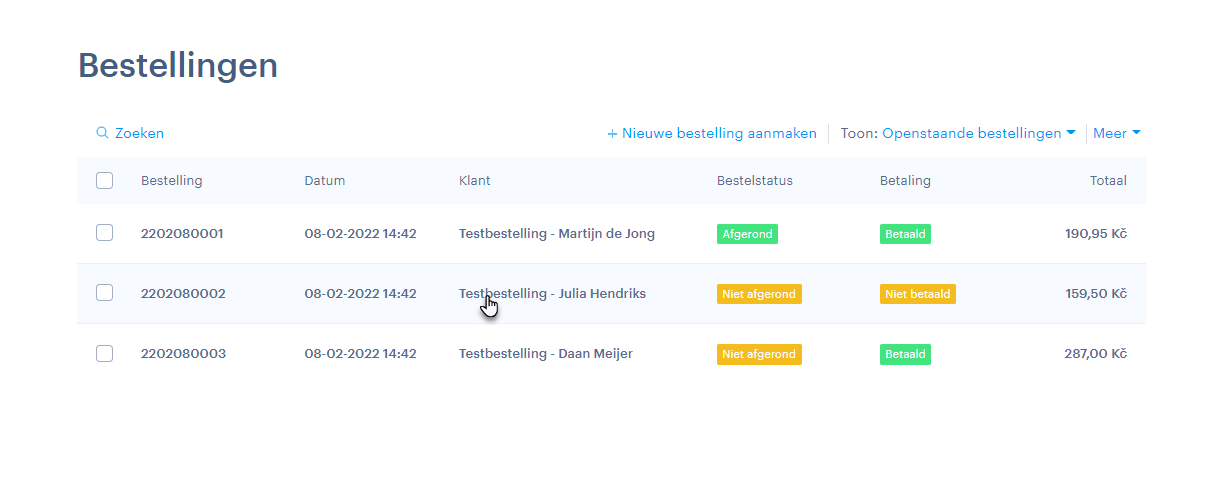Click the green Afgerond status badge
This screenshot has width=1213, height=484.
(x=747, y=234)
